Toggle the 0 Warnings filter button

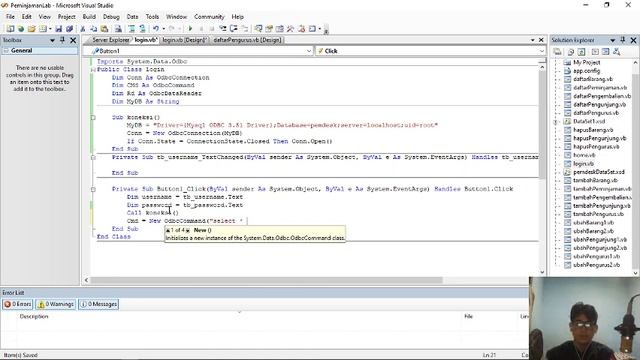56,304
